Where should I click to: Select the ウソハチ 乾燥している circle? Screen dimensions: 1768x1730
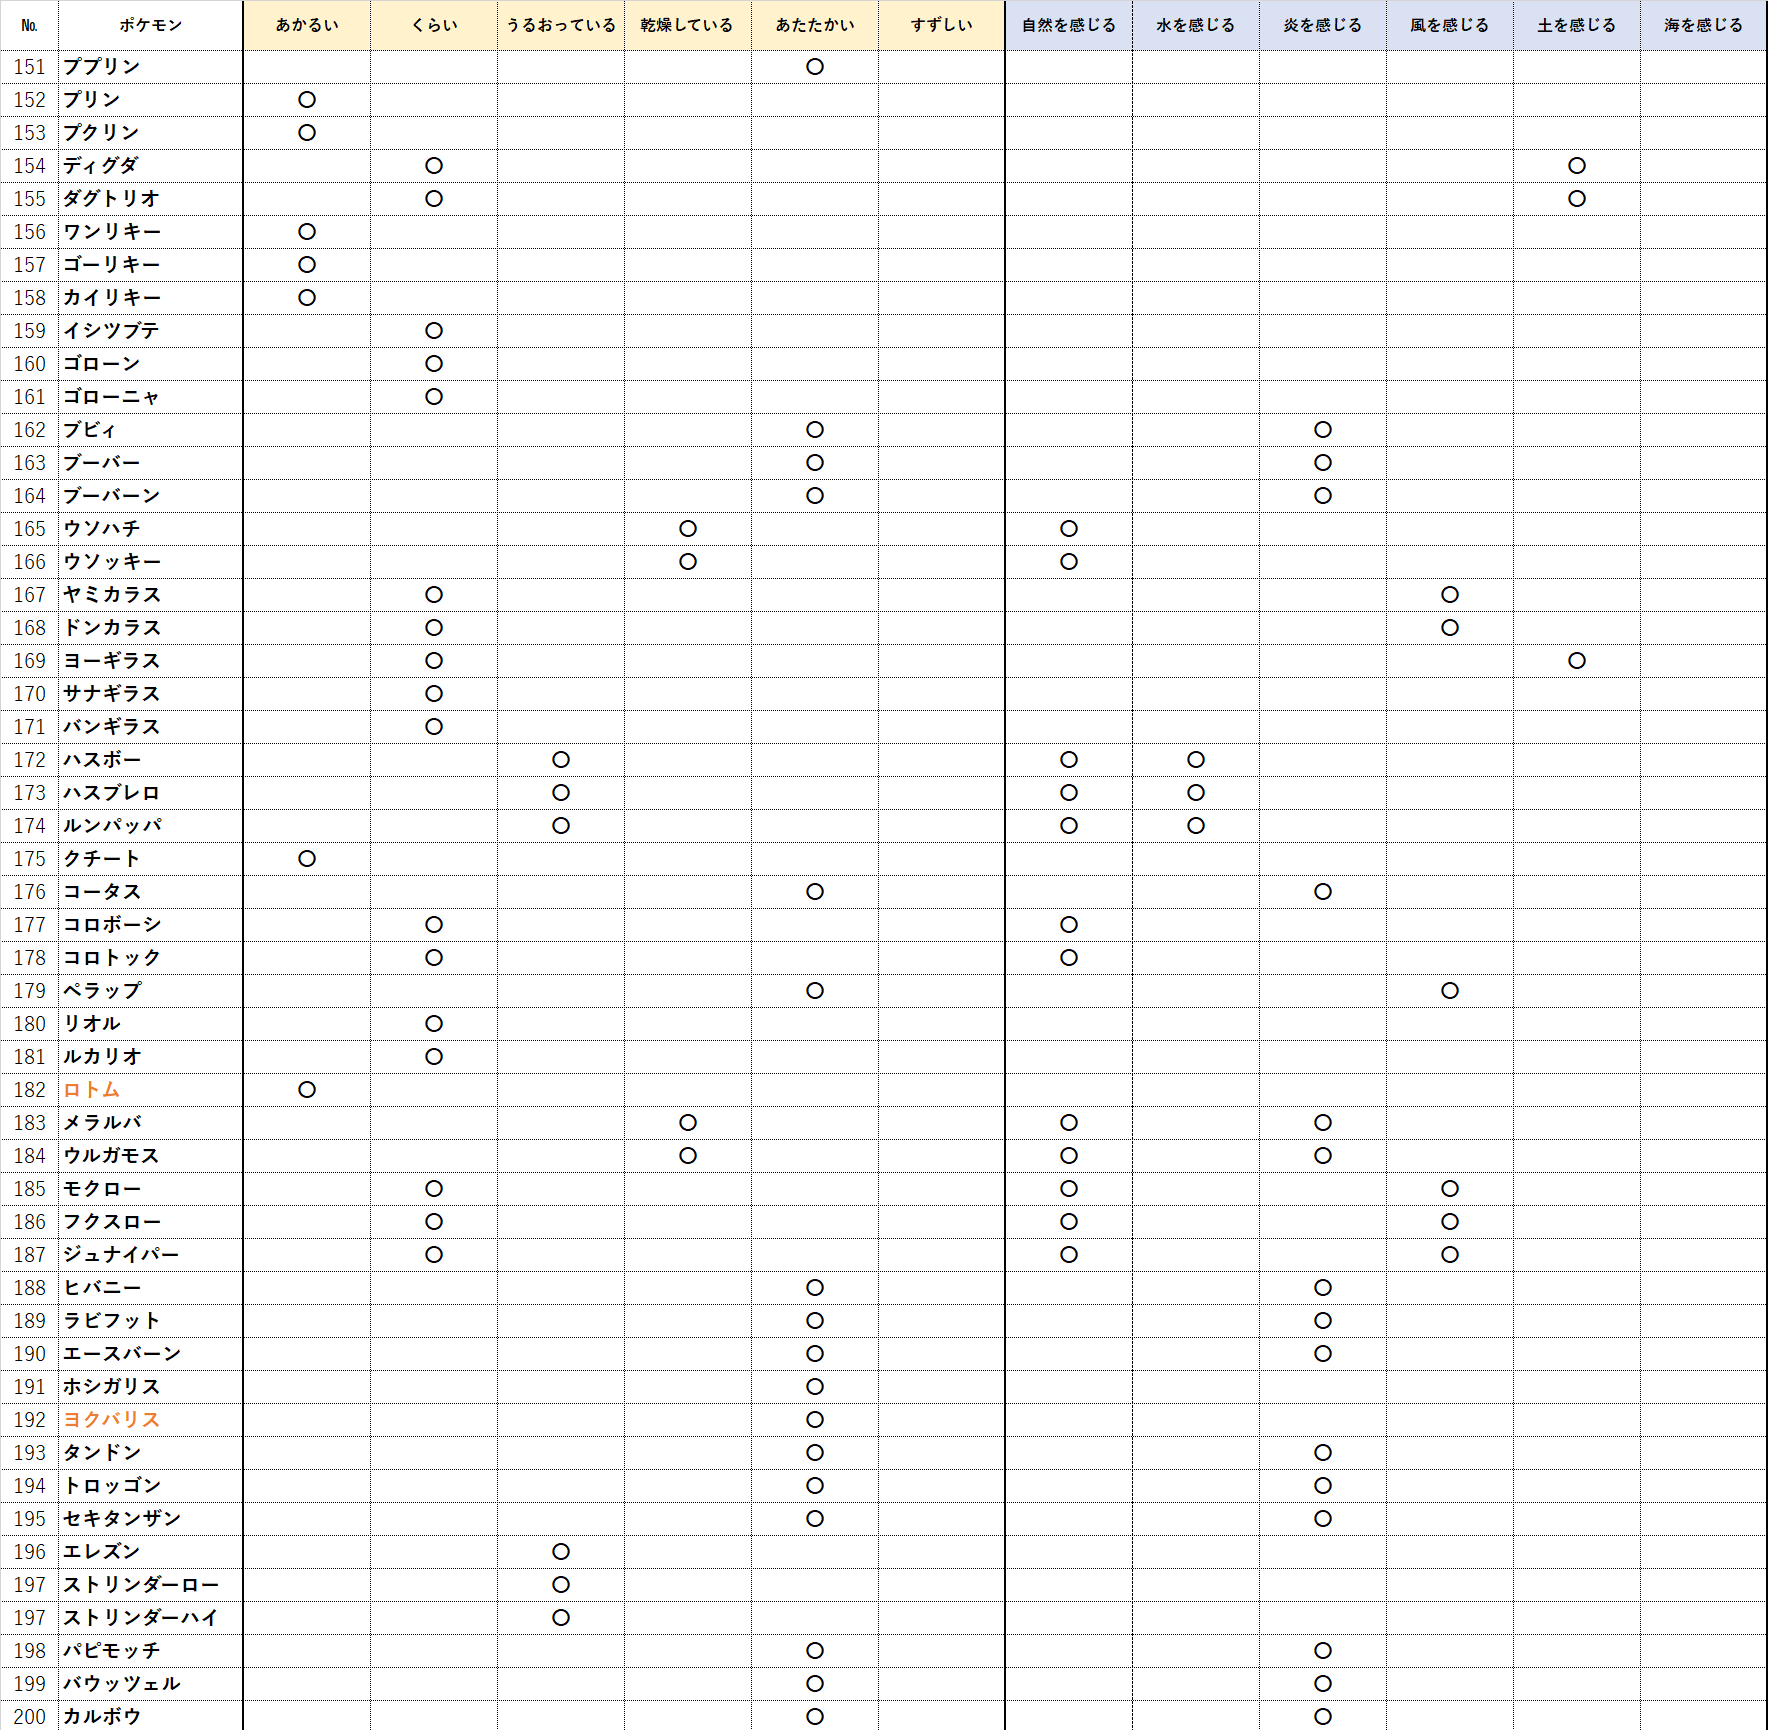[688, 529]
